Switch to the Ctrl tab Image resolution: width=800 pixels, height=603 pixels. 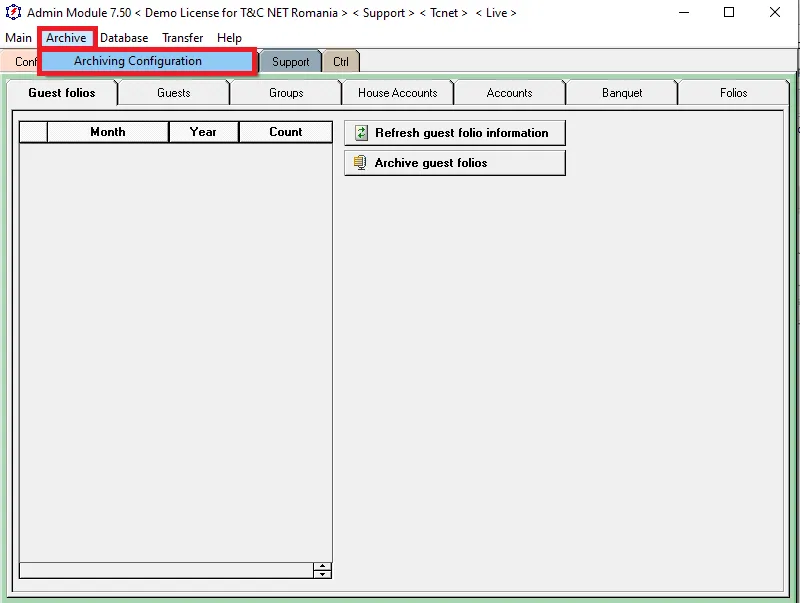[341, 62]
